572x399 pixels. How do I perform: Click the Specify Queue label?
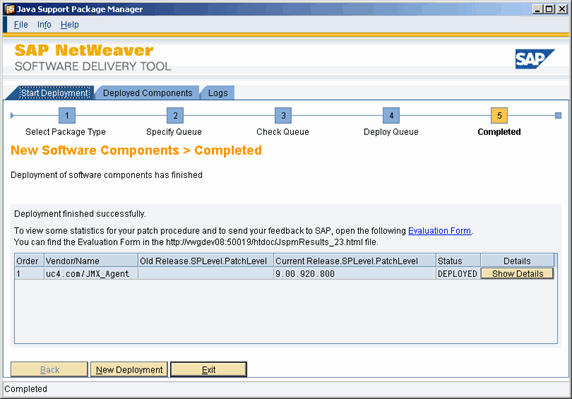point(174,132)
